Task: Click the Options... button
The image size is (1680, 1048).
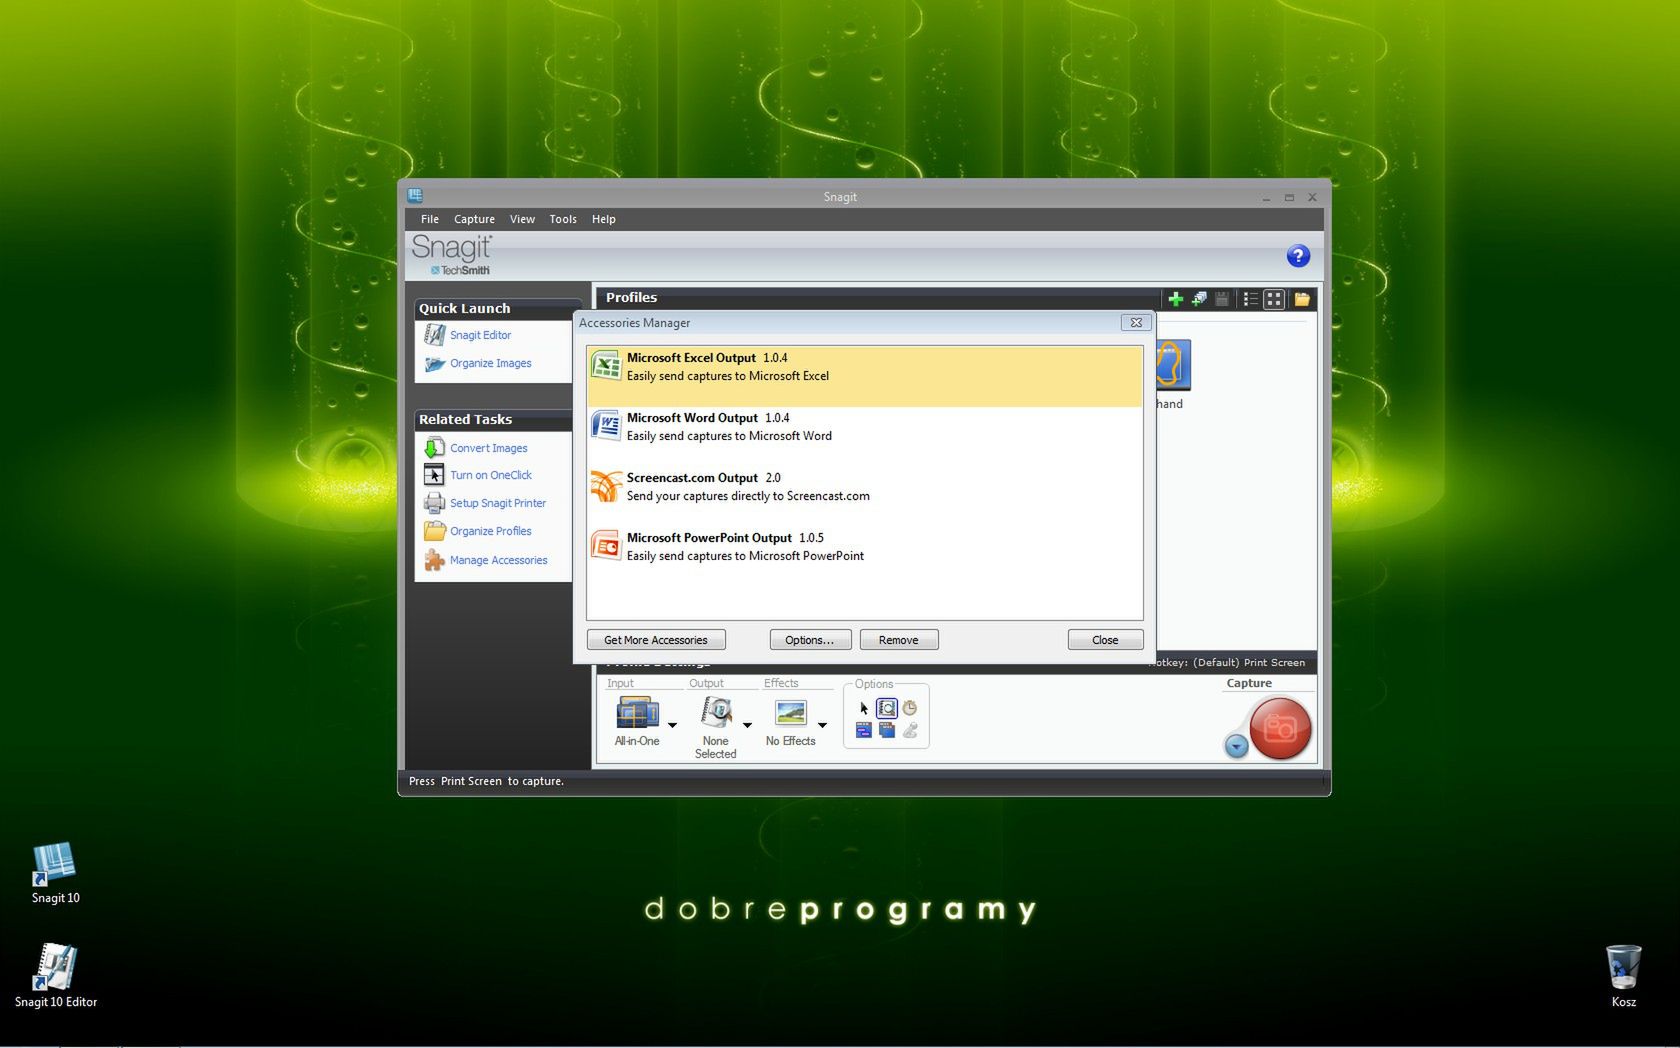Action: coord(810,640)
